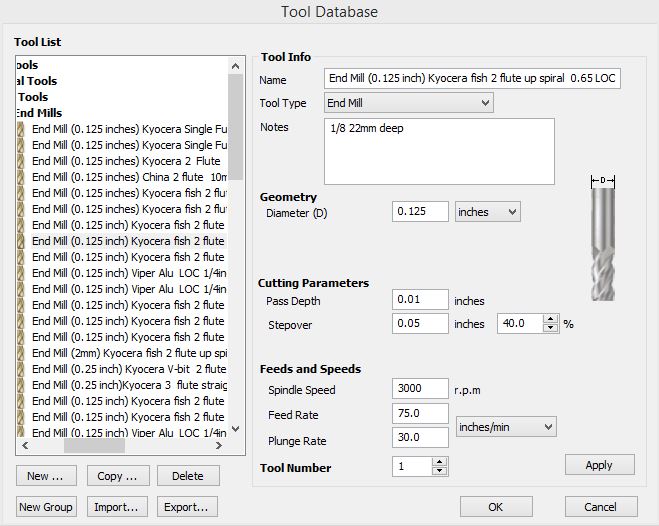
Task: Click the Copy ... button
Action: point(117,476)
